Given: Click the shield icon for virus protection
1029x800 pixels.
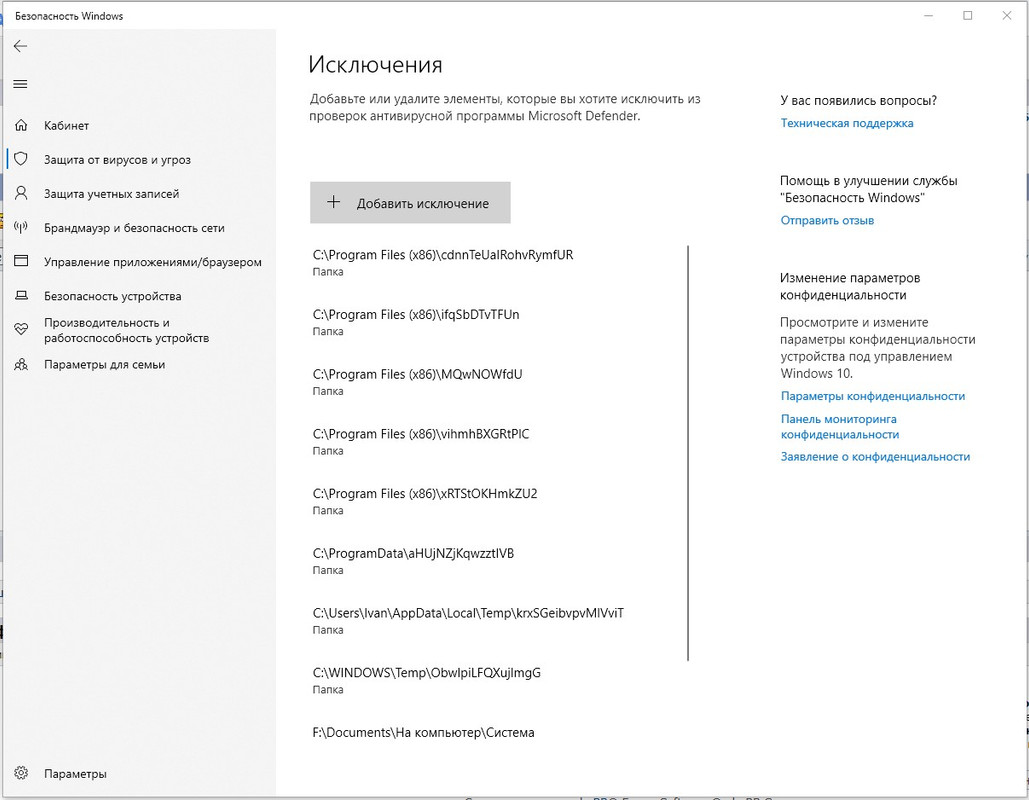Looking at the screenshot, I should 21,159.
